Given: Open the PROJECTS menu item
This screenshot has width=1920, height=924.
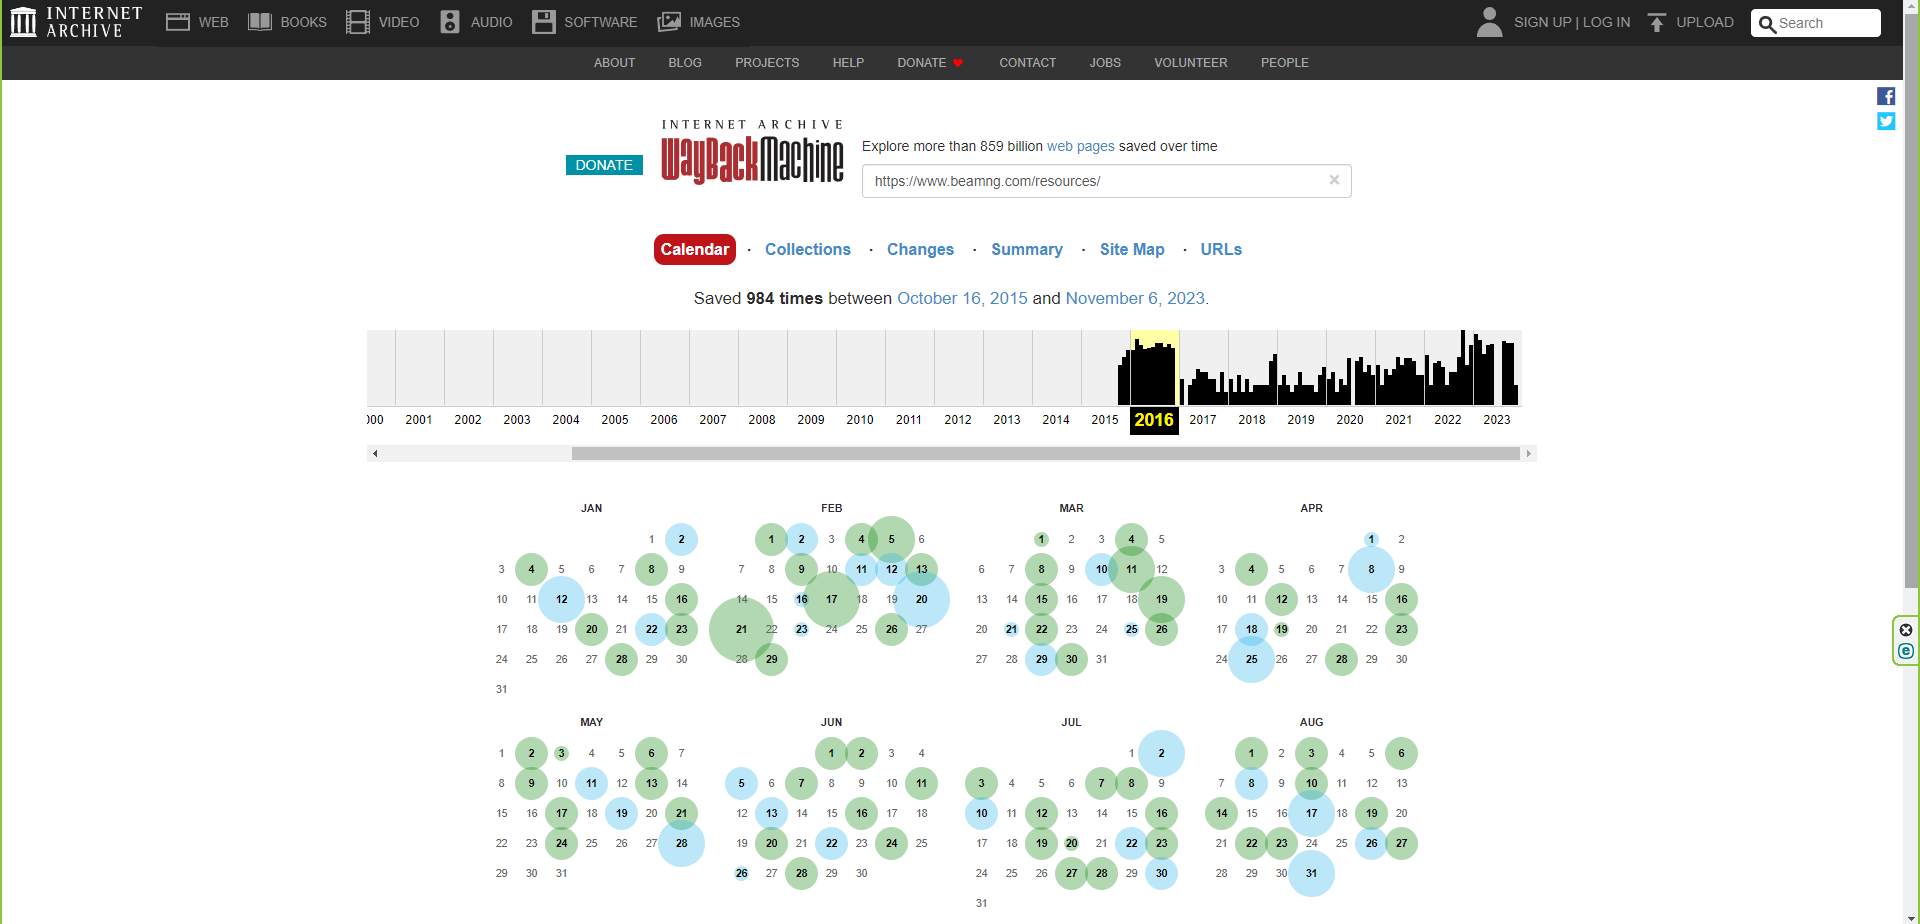Looking at the screenshot, I should [767, 63].
